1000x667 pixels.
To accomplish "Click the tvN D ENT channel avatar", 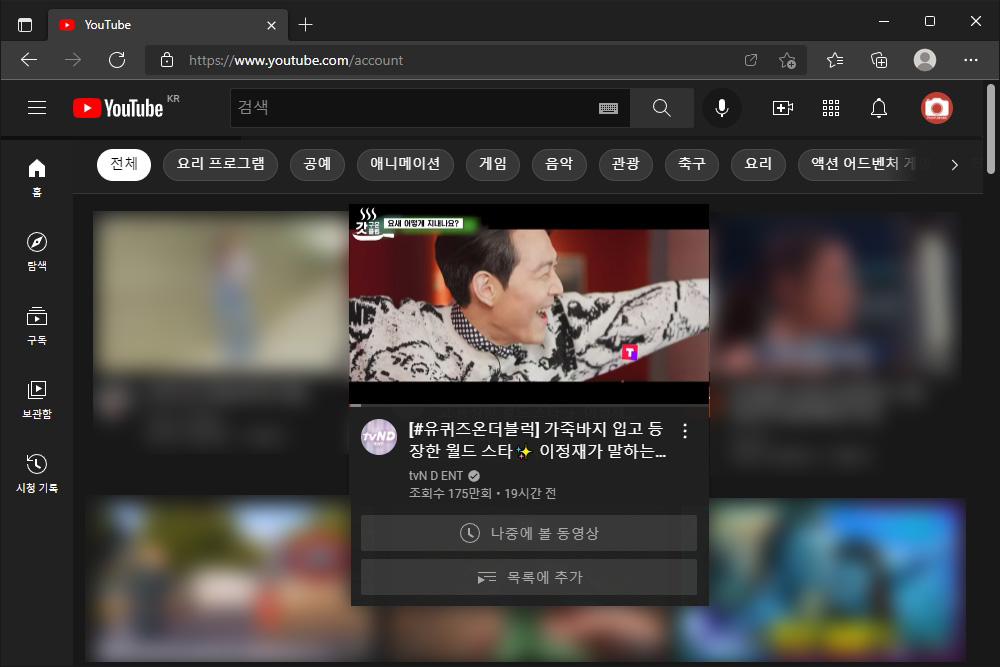I will tap(379, 437).
